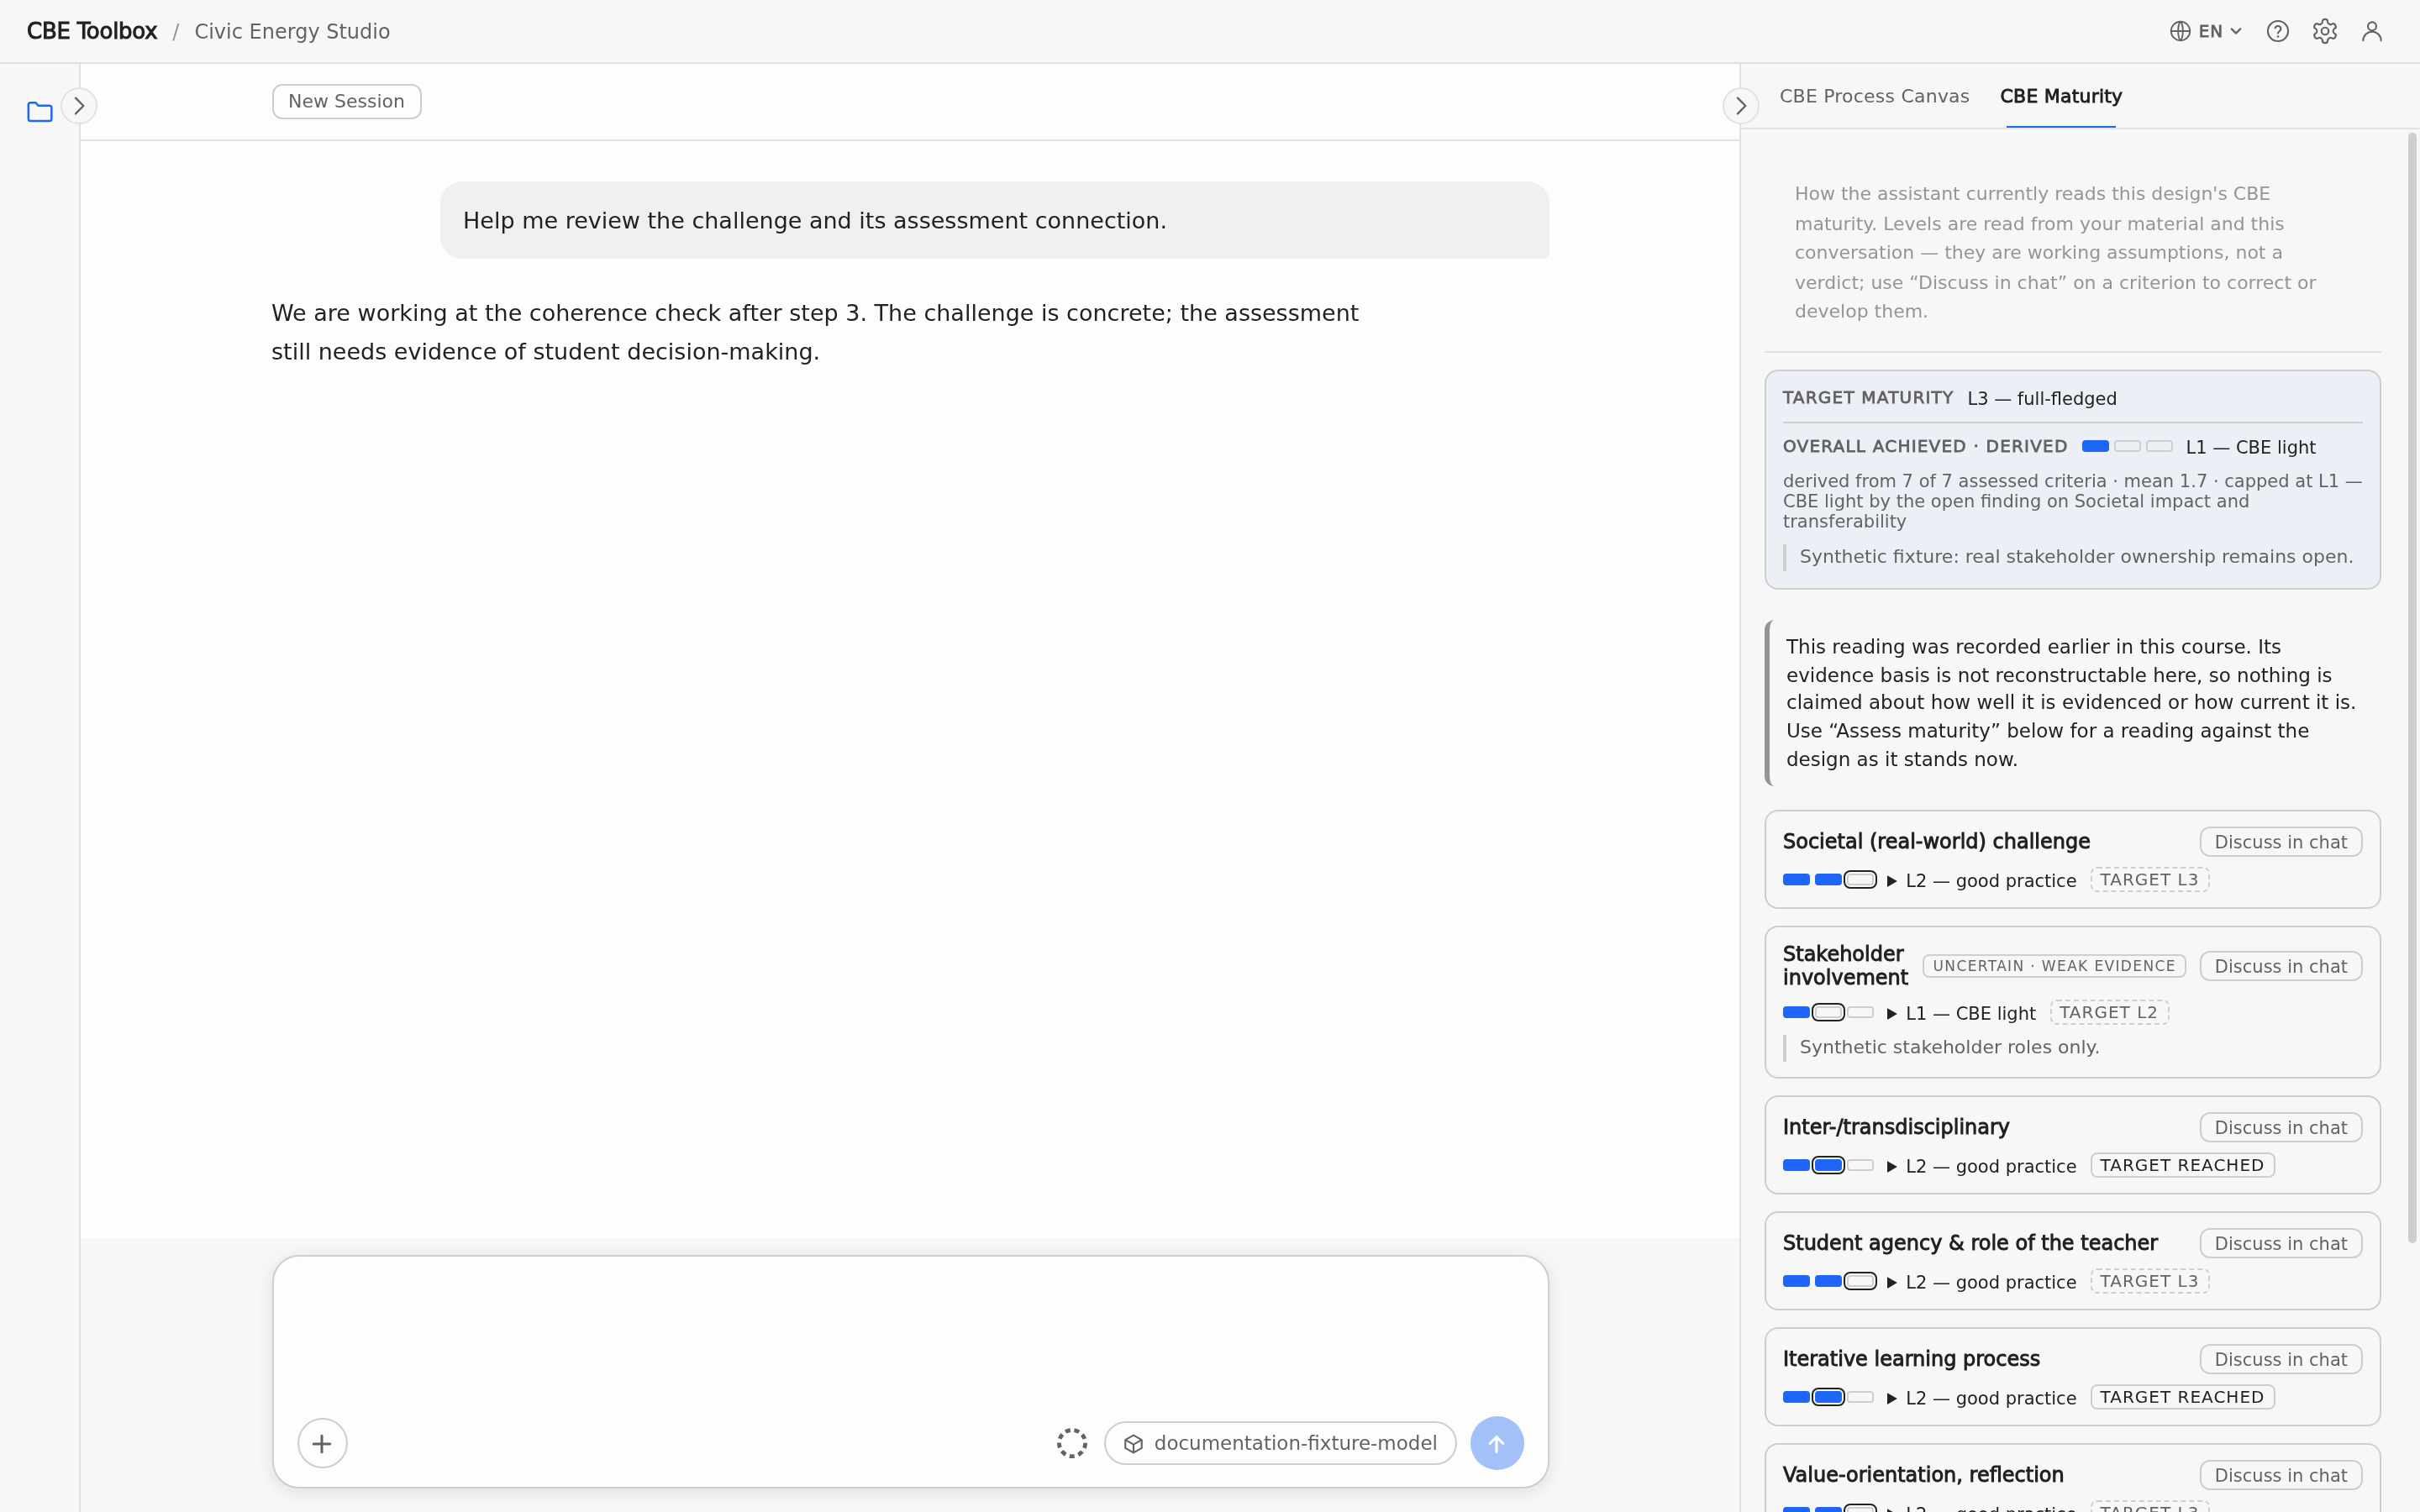Collapse the right panel chevron
This screenshot has width=2420, height=1512.
(x=1740, y=106)
